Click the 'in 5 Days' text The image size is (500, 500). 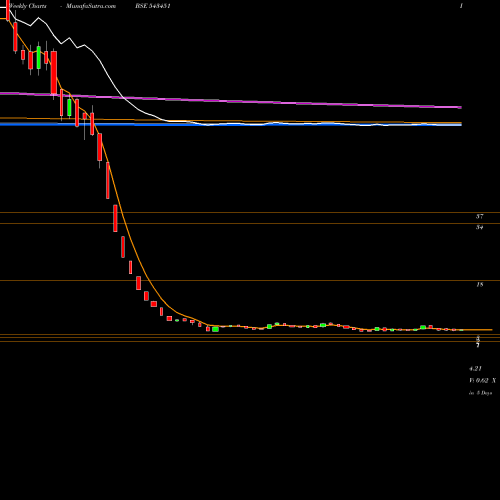click(x=480, y=393)
